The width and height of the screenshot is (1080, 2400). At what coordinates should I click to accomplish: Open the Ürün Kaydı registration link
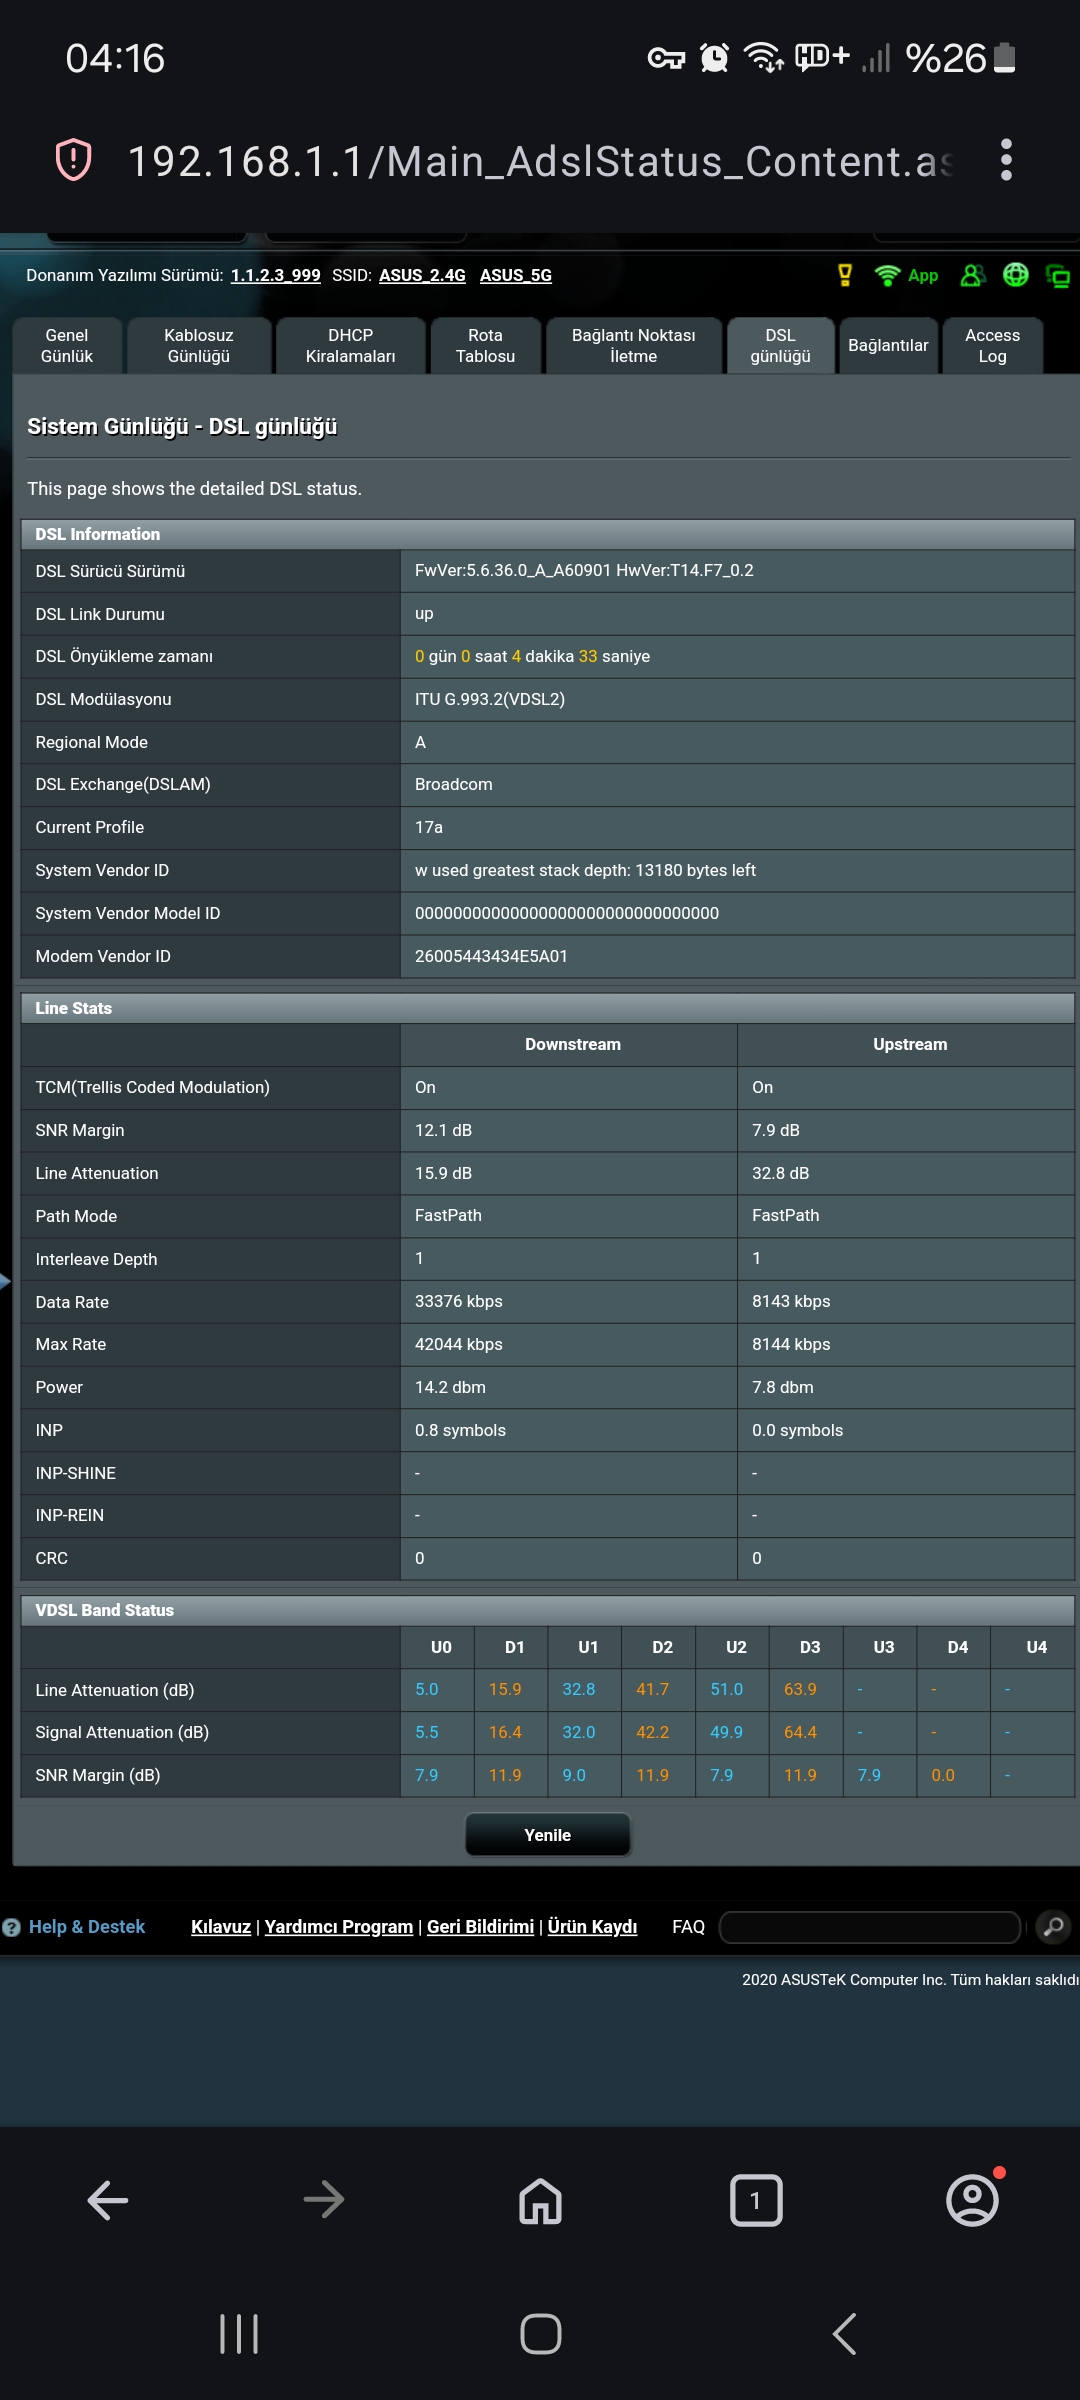coord(593,1927)
